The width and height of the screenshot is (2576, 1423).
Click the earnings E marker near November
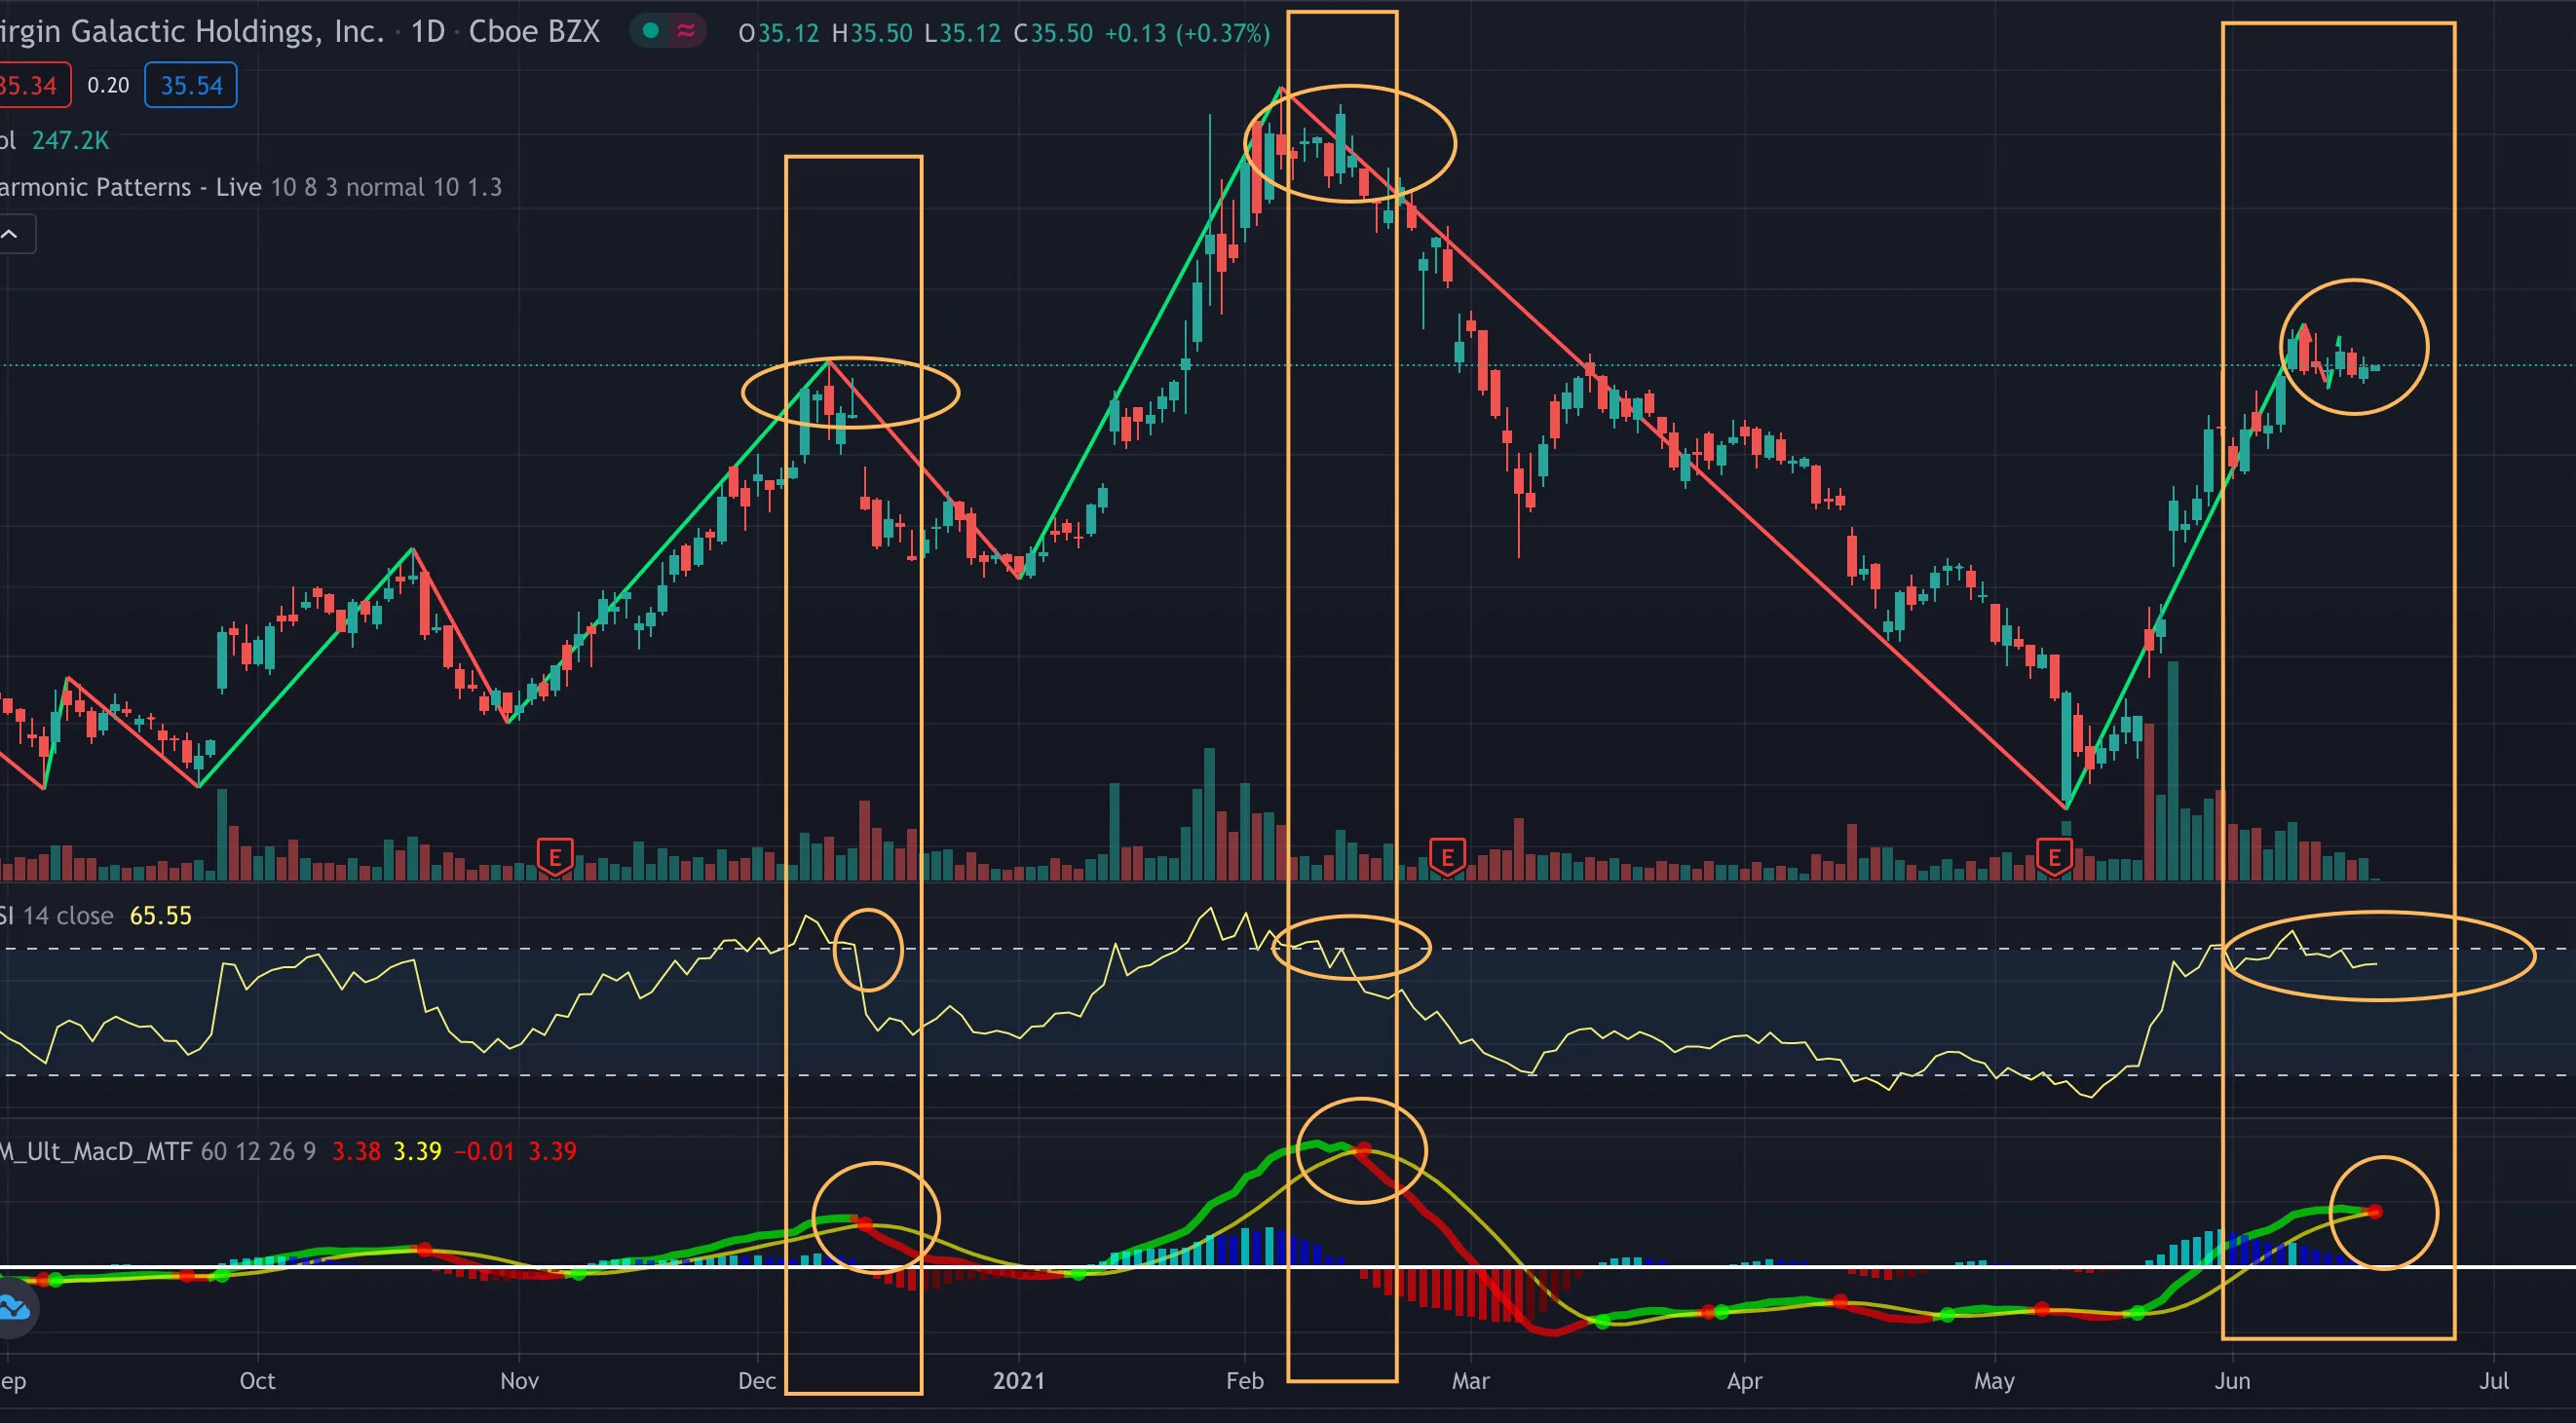click(555, 857)
